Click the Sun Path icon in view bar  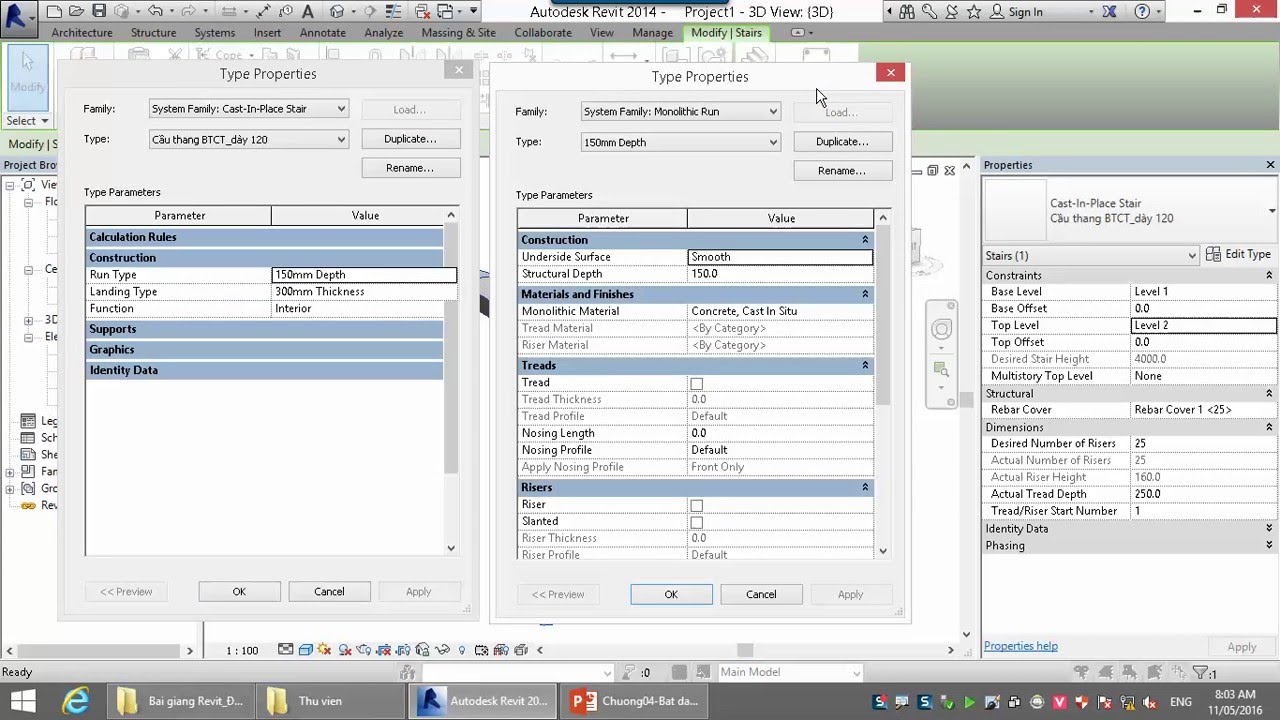tap(325, 650)
